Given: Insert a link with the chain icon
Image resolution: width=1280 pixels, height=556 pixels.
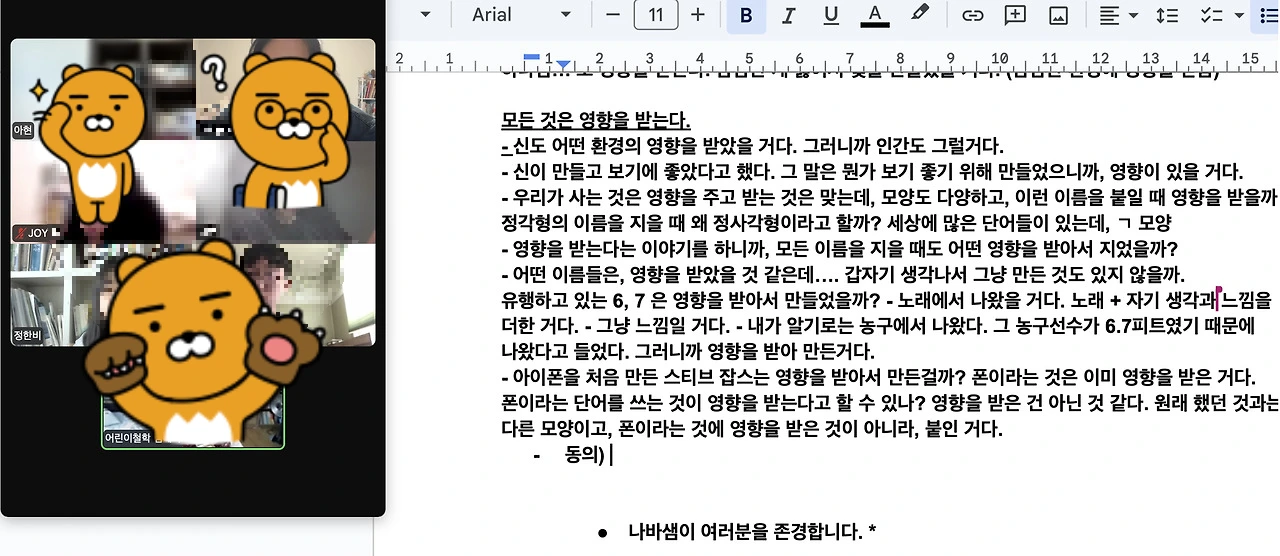Looking at the screenshot, I should coord(972,15).
